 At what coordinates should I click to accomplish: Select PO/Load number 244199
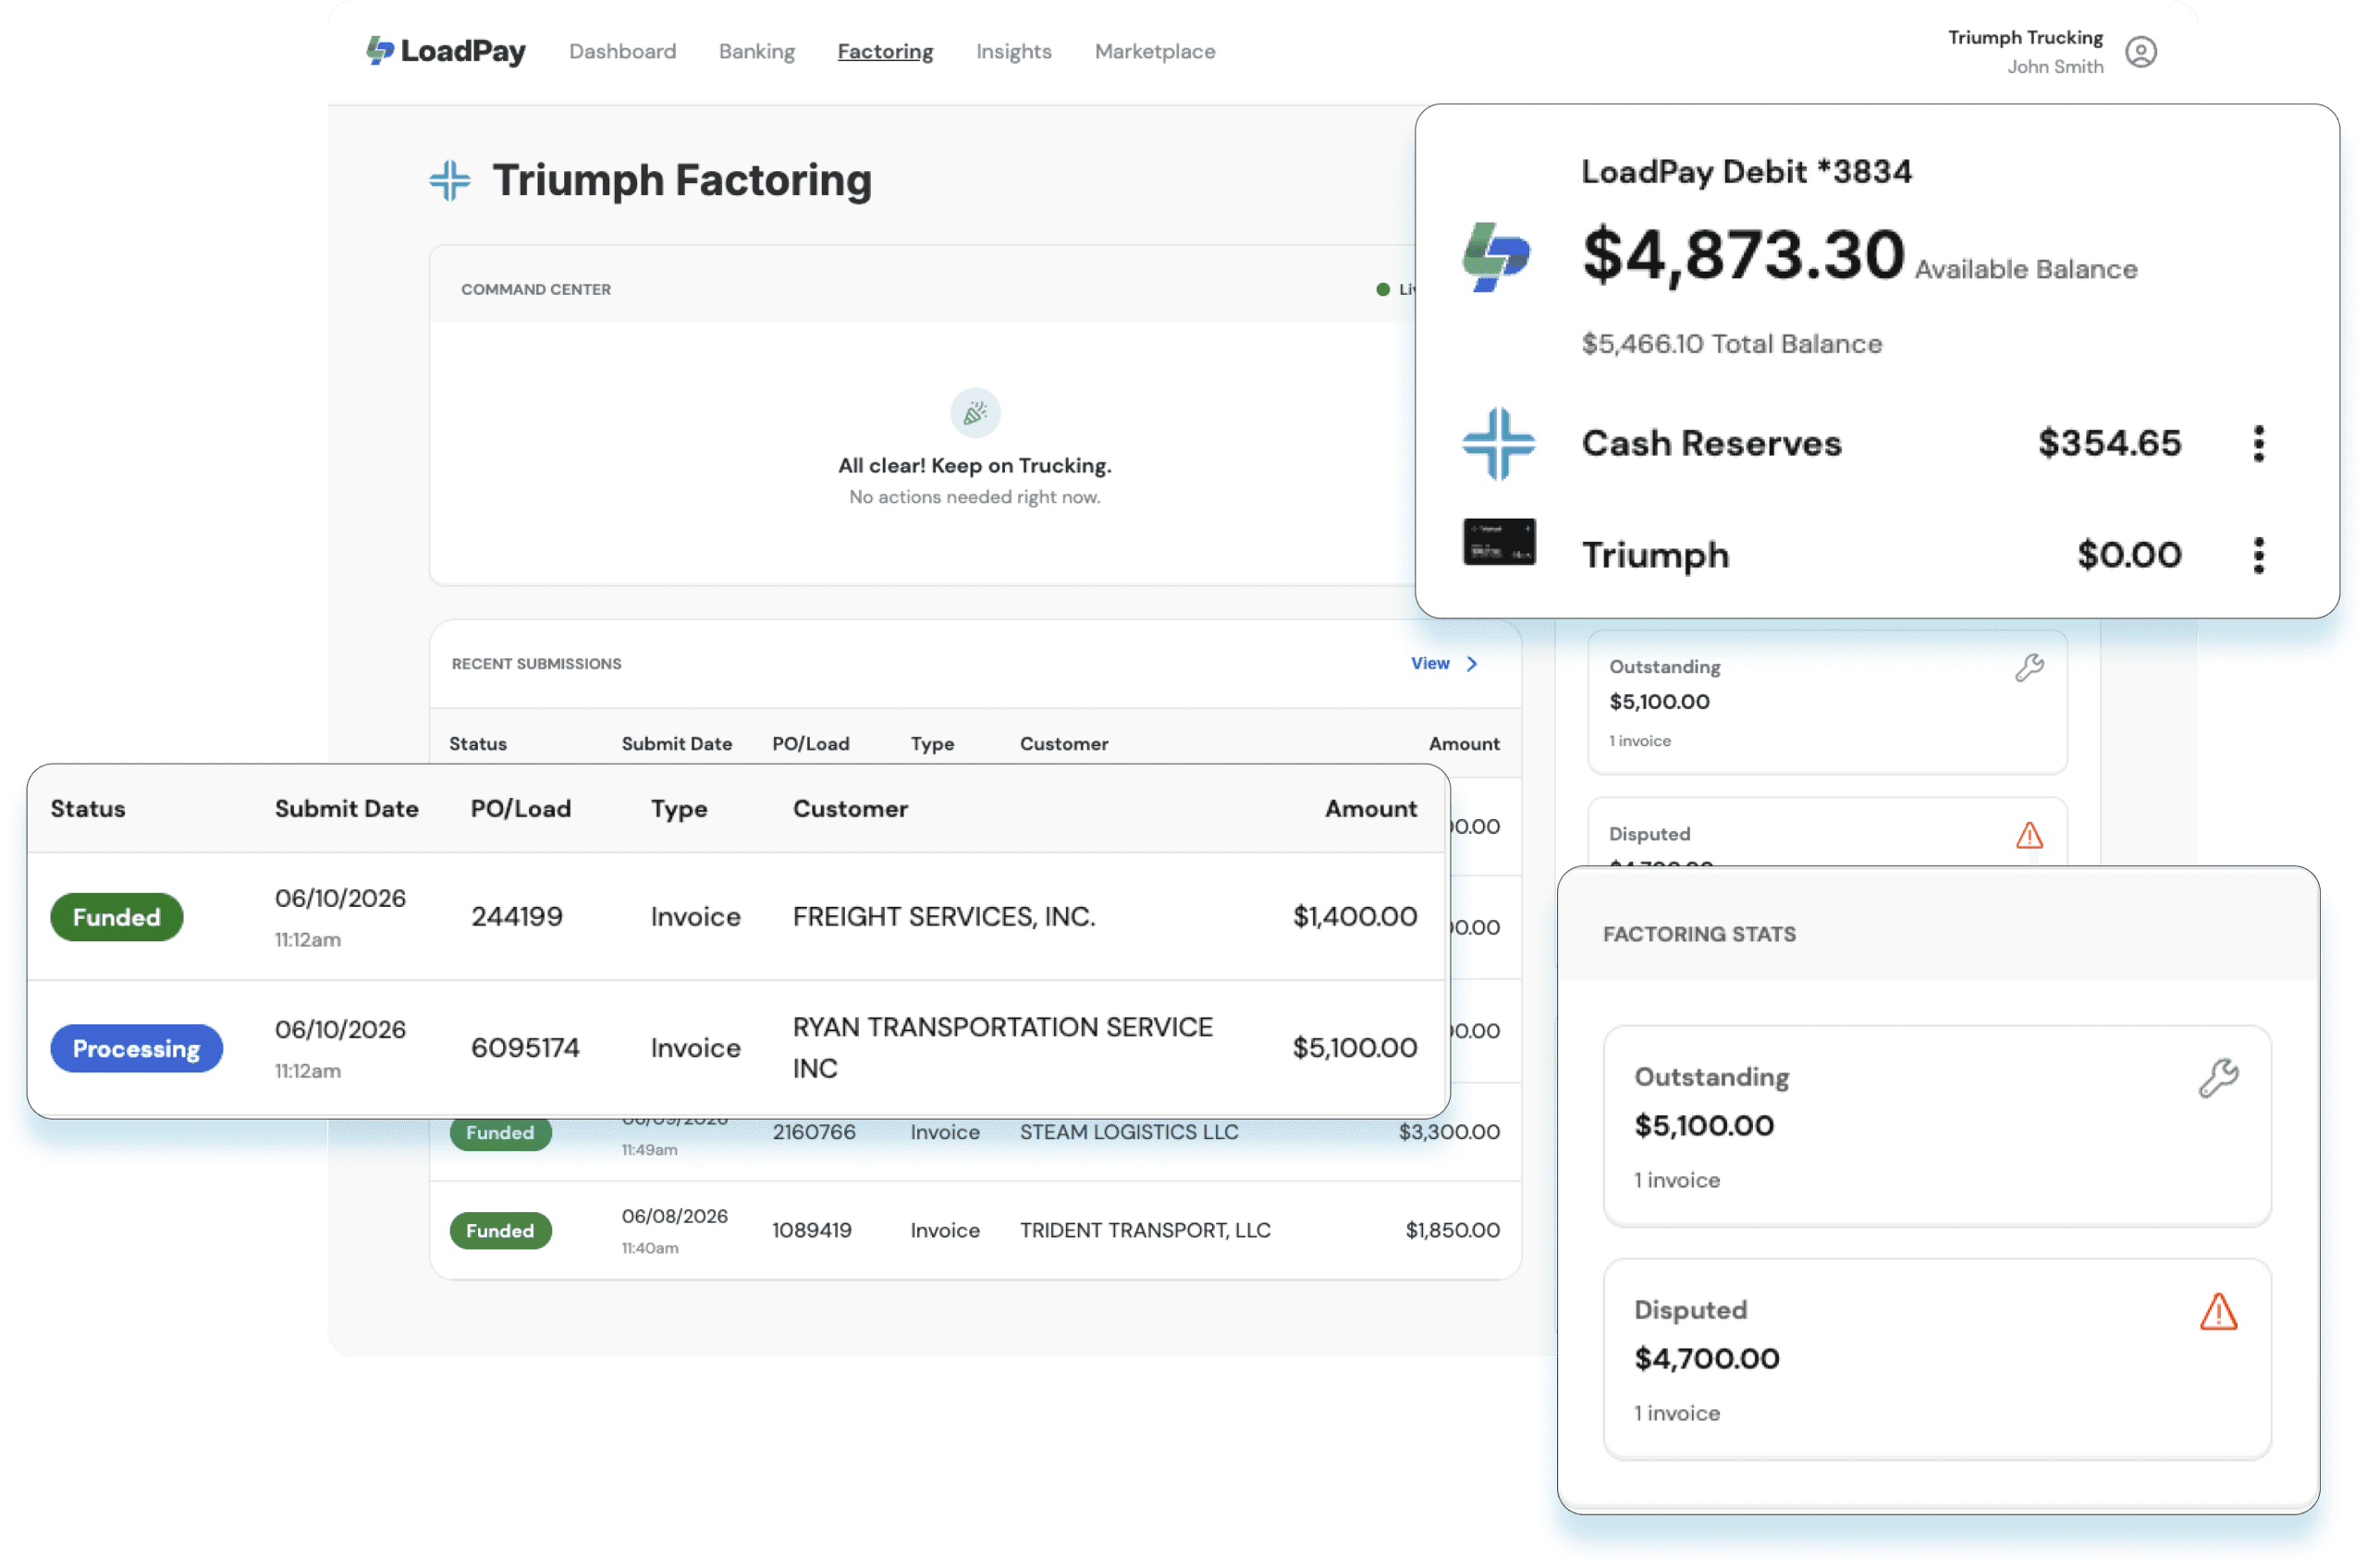[516, 916]
